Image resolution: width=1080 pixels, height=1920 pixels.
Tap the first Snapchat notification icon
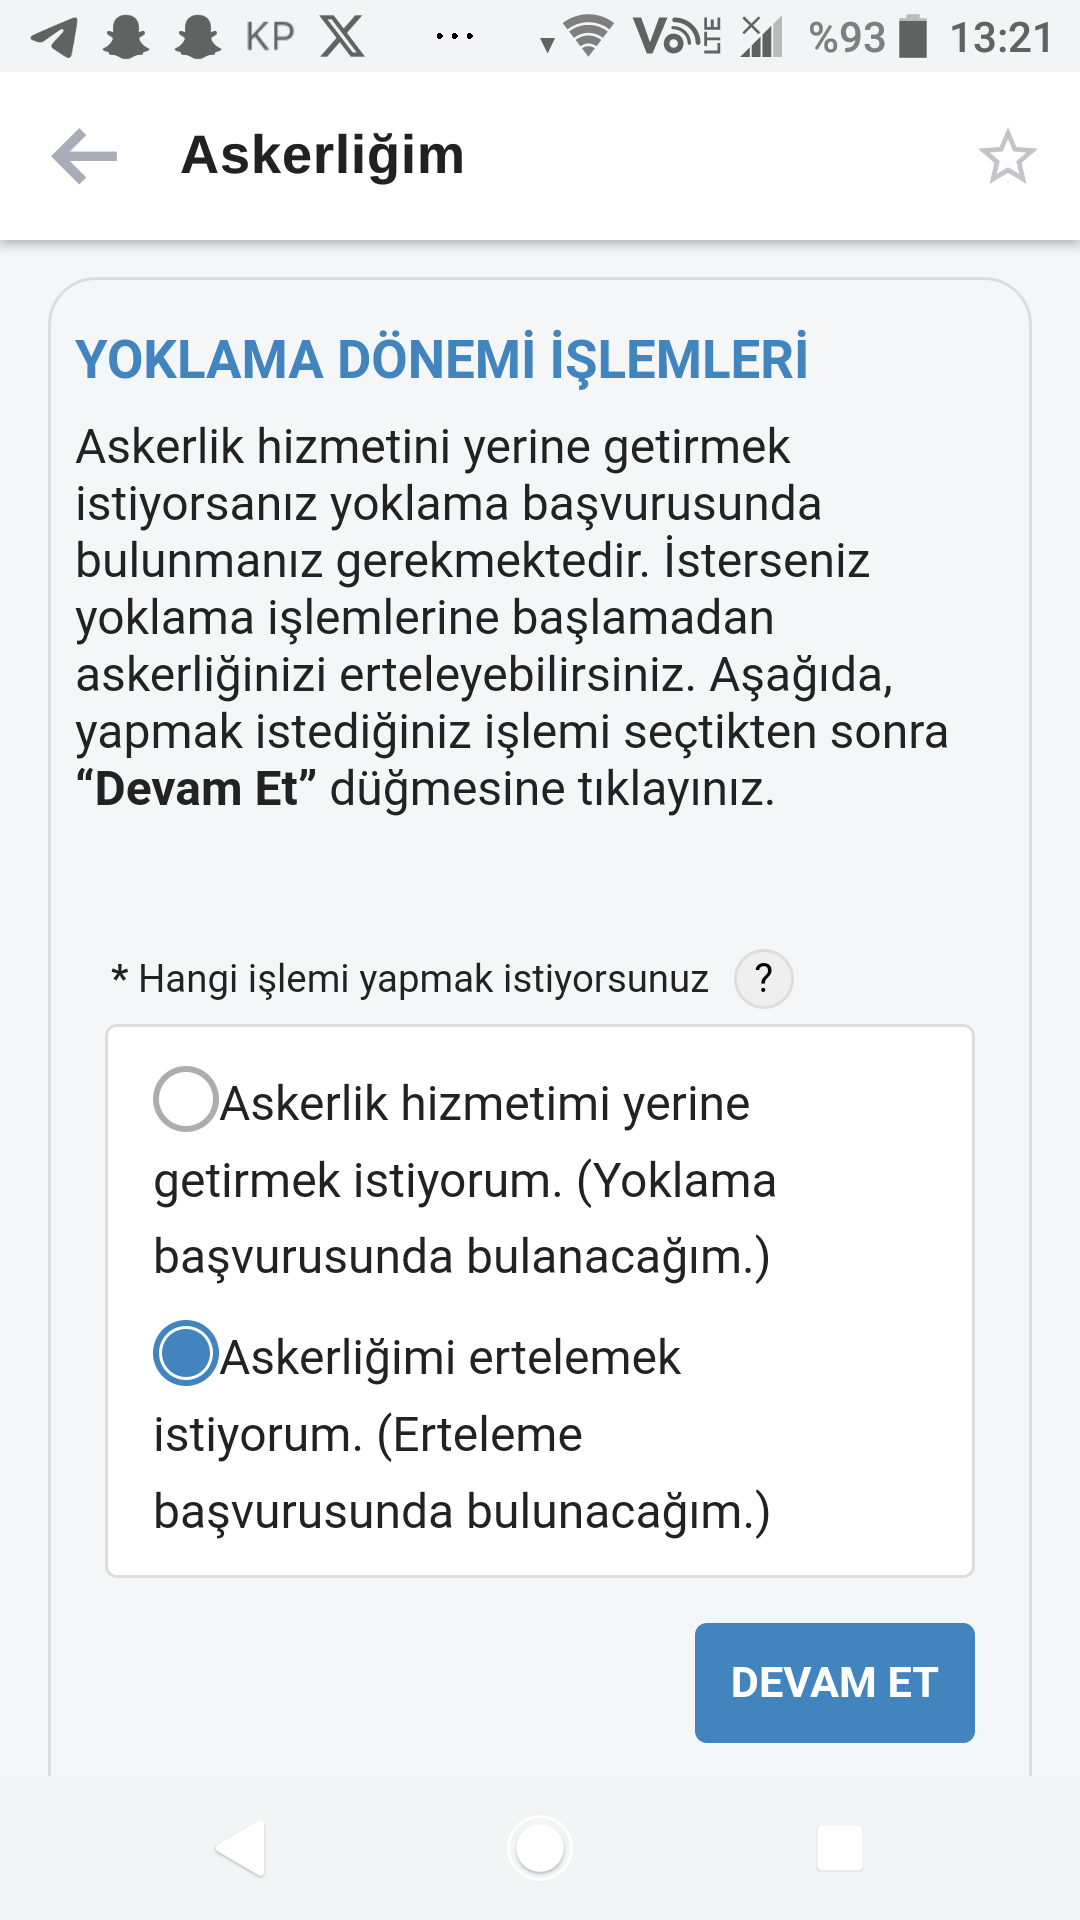(x=126, y=38)
